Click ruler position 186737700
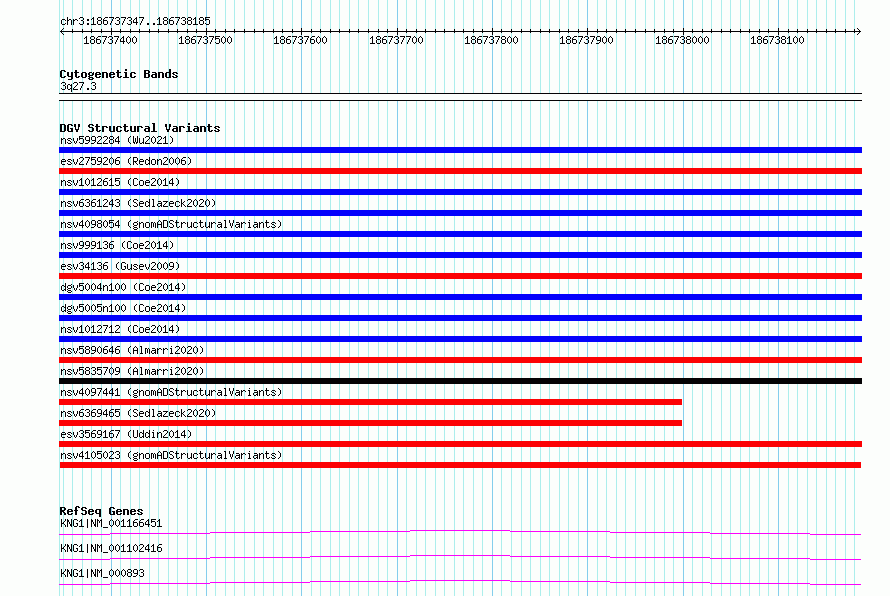Screen dimensions: 890x596 (396, 40)
